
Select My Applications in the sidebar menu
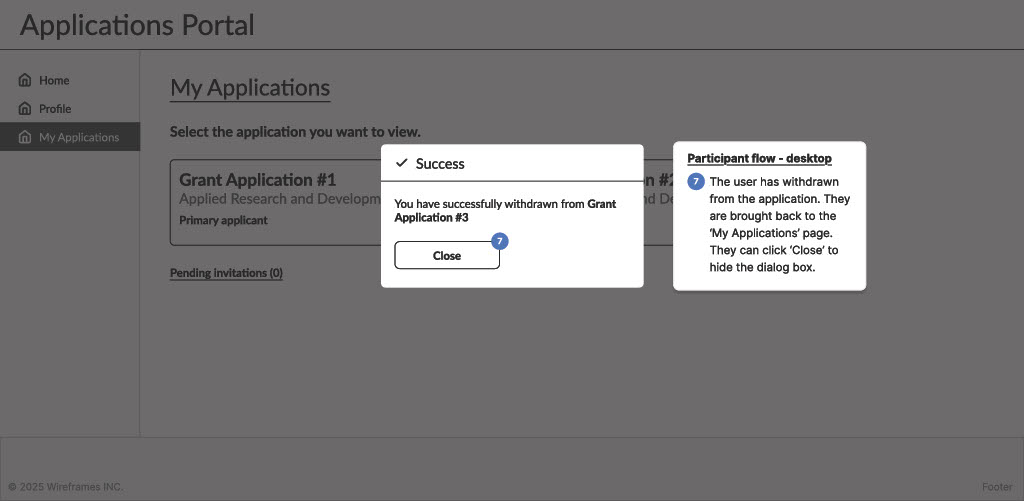(x=78, y=137)
